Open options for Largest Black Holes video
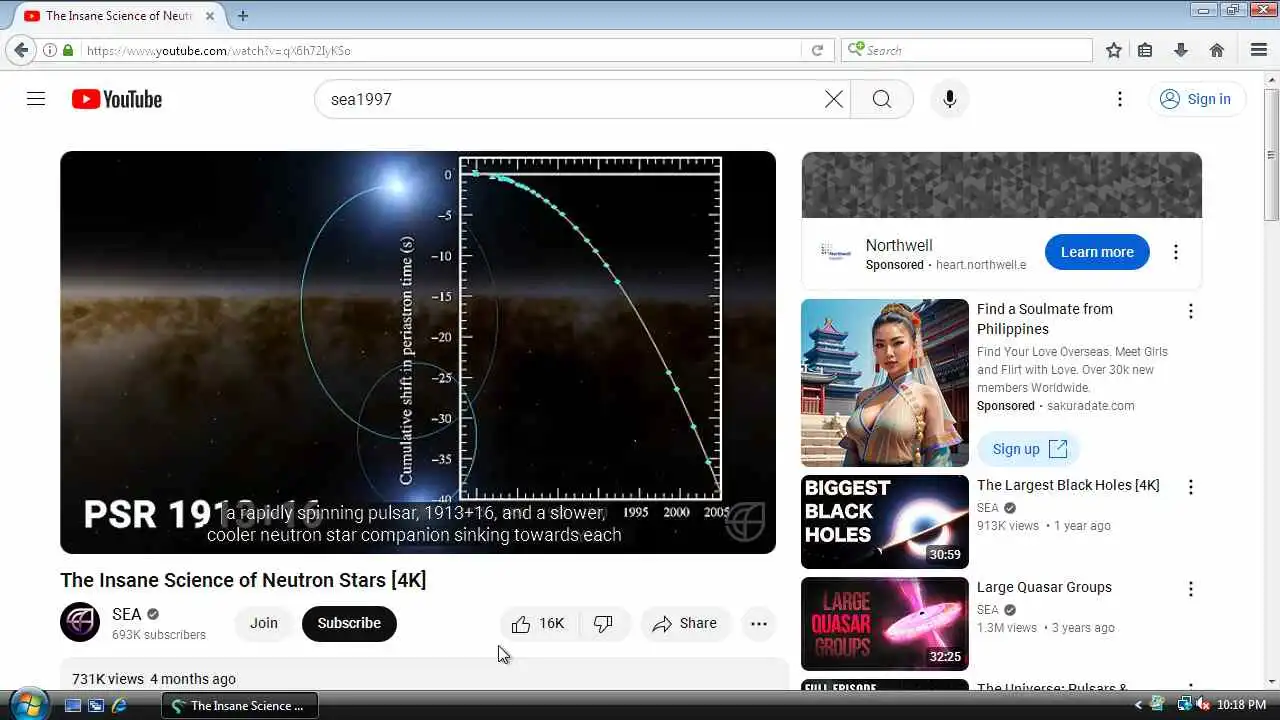Screen dimensions: 1280x720 1190,487
